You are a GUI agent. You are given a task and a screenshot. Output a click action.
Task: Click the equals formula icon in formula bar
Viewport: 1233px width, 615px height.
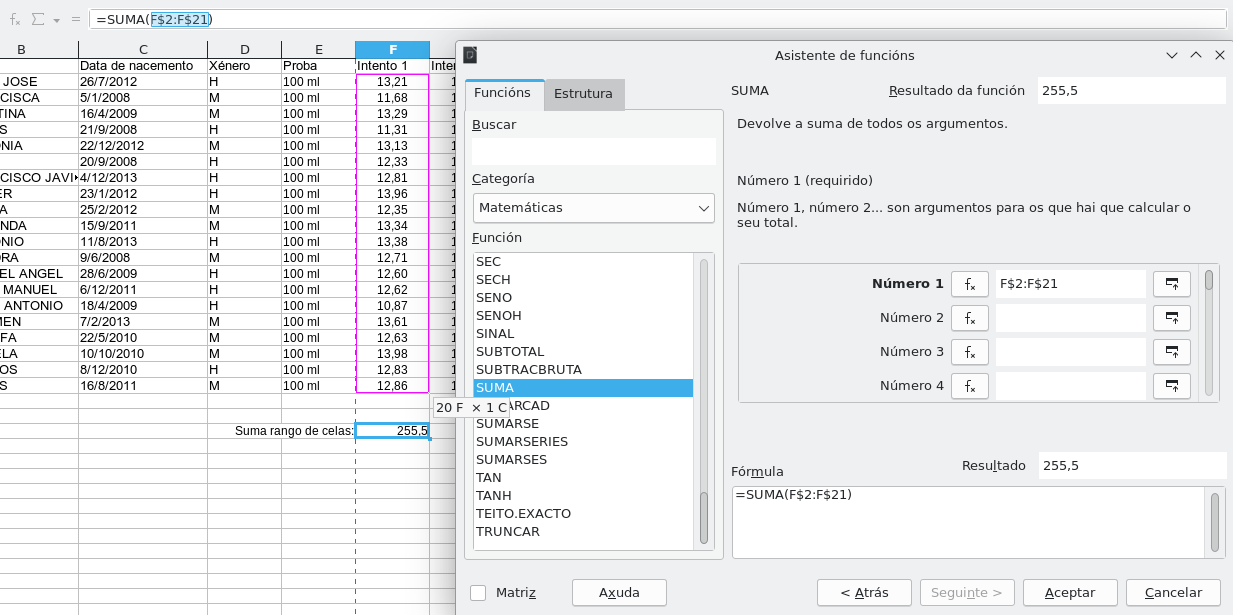tap(76, 19)
